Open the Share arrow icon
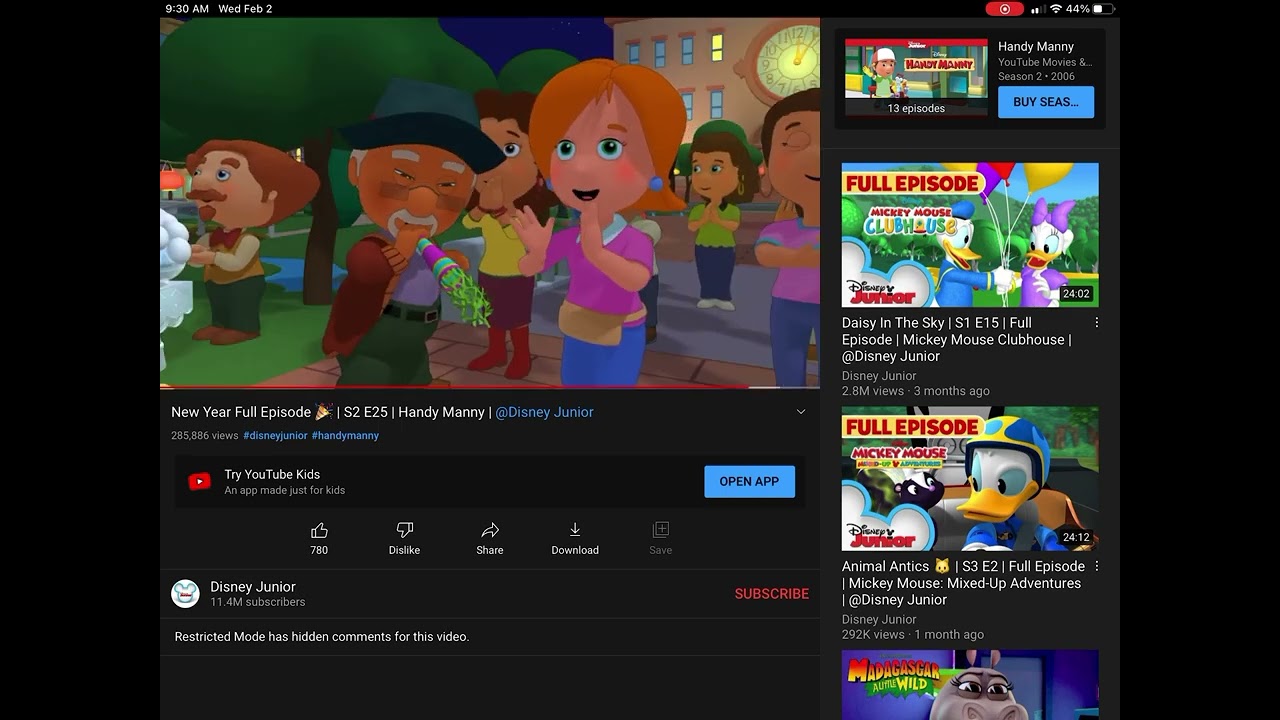The width and height of the screenshot is (1280, 720). pyautogui.click(x=490, y=530)
